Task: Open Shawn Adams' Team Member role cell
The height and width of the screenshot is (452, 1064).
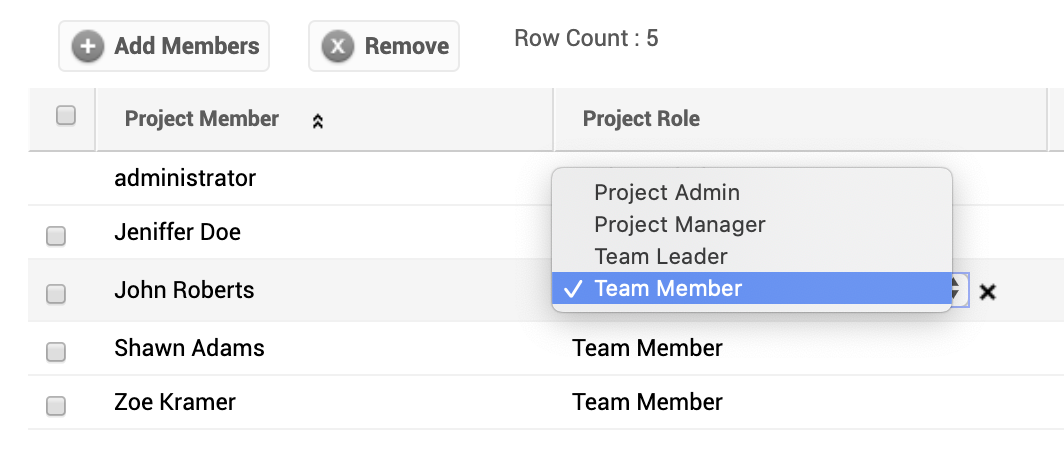Action: point(647,348)
